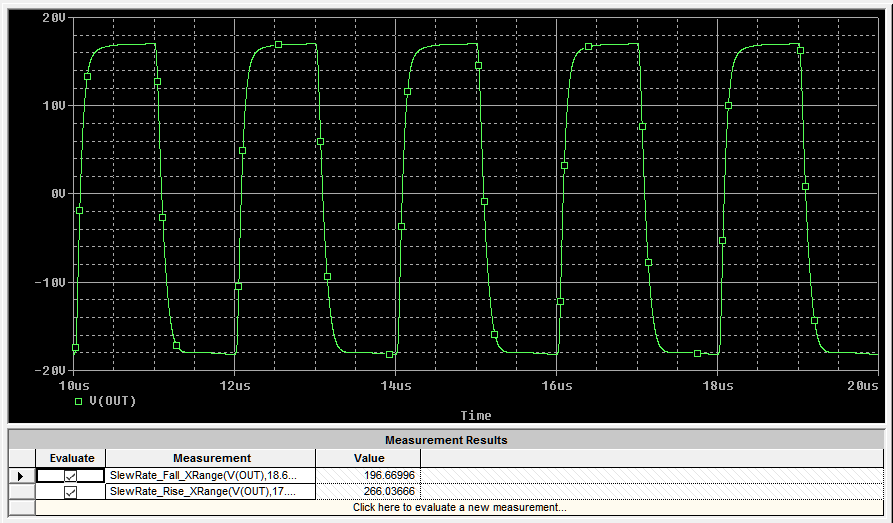Click the 14us x-axis label
893x523 pixels.
click(x=396, y=386)
